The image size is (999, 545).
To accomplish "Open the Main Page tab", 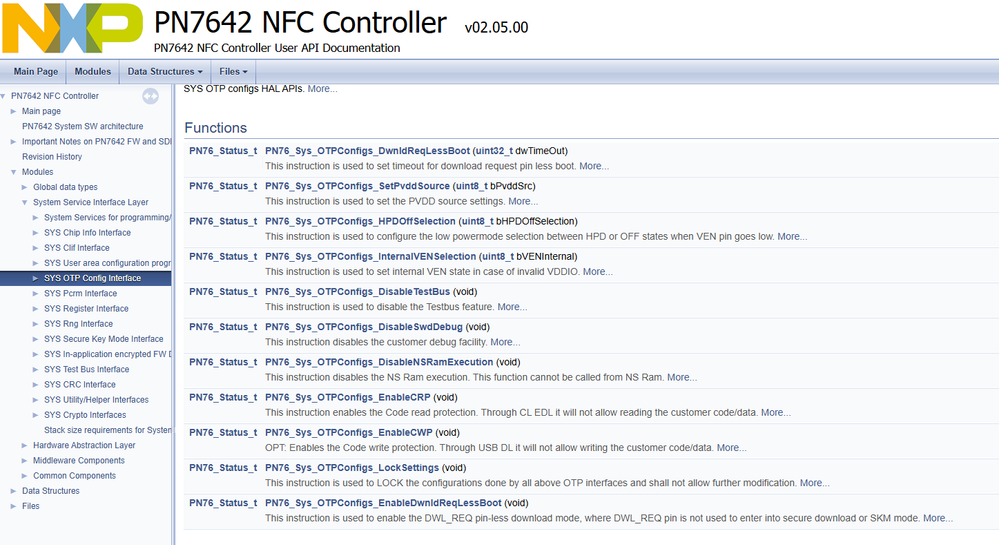I will click(36, 71).
